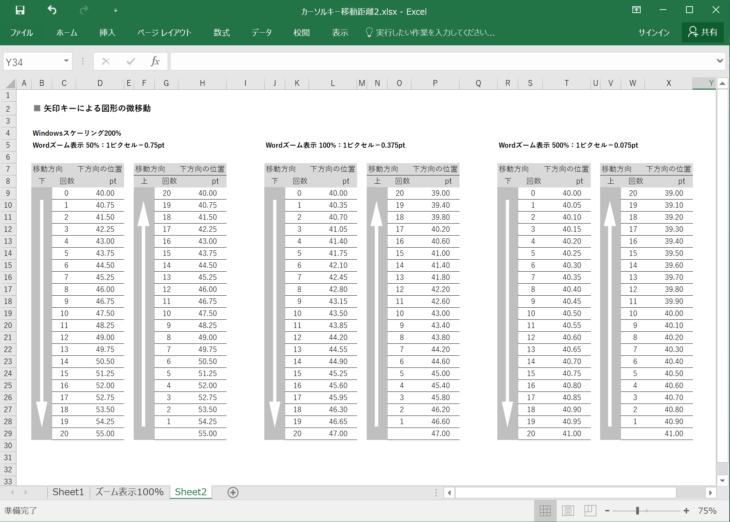Open the 数式 ribbon tab

(221, 32)
